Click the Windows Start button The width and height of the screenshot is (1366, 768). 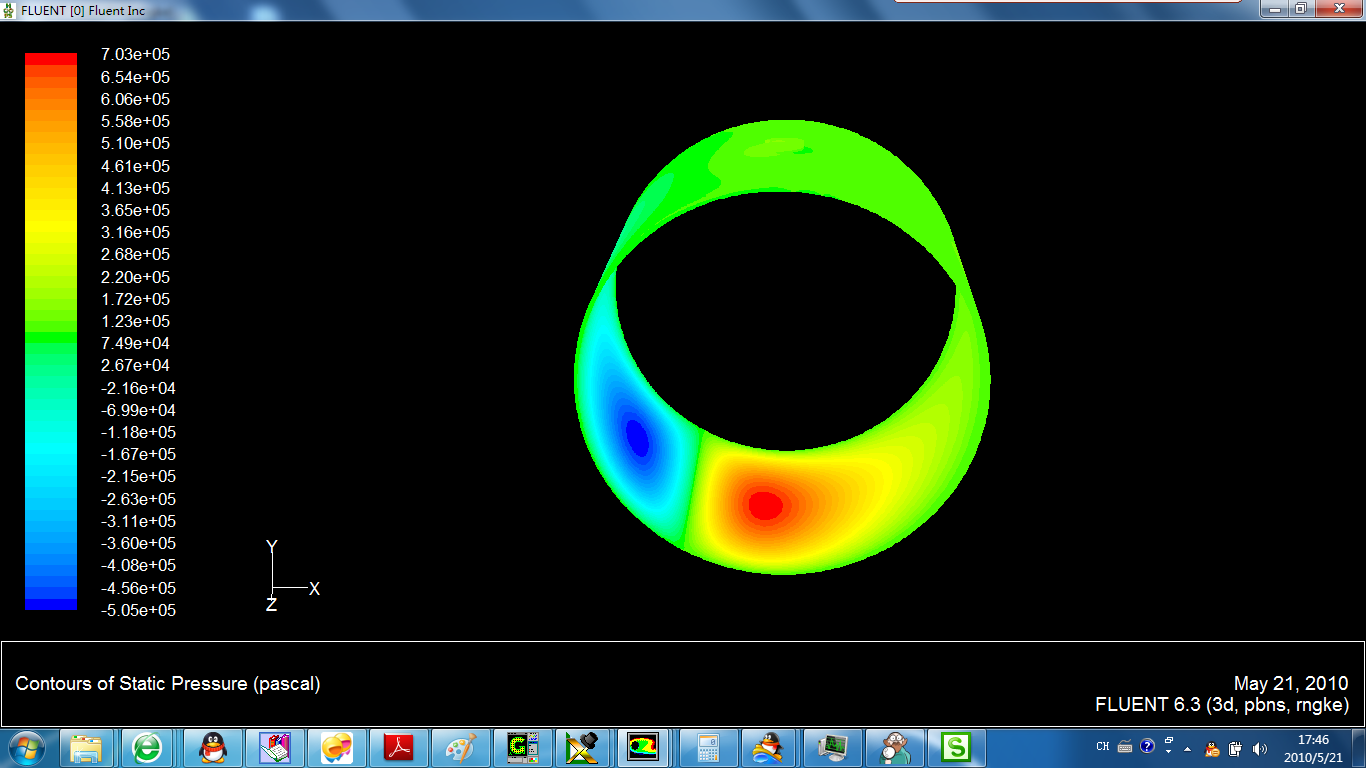27,747
